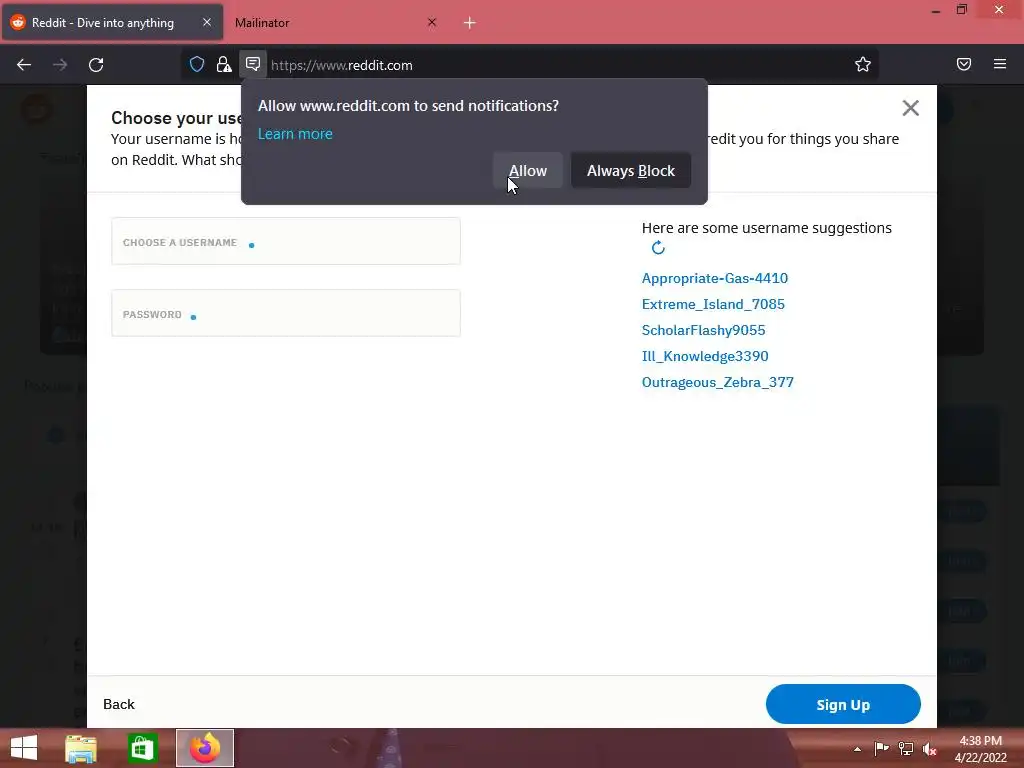
Task: Open the Windows Start menu
Action: click(24, 748)
